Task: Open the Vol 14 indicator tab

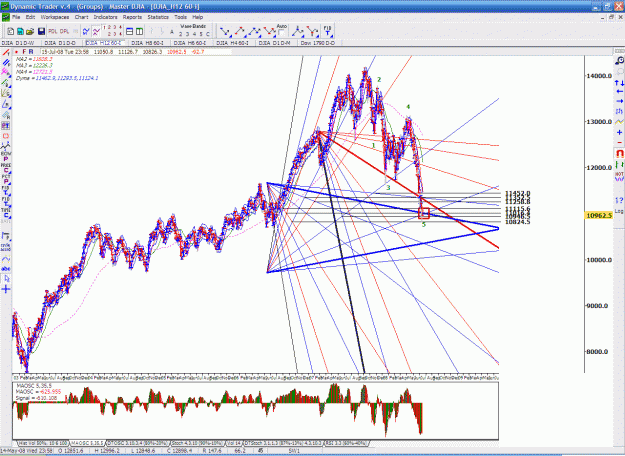Action: pos(234,443)
